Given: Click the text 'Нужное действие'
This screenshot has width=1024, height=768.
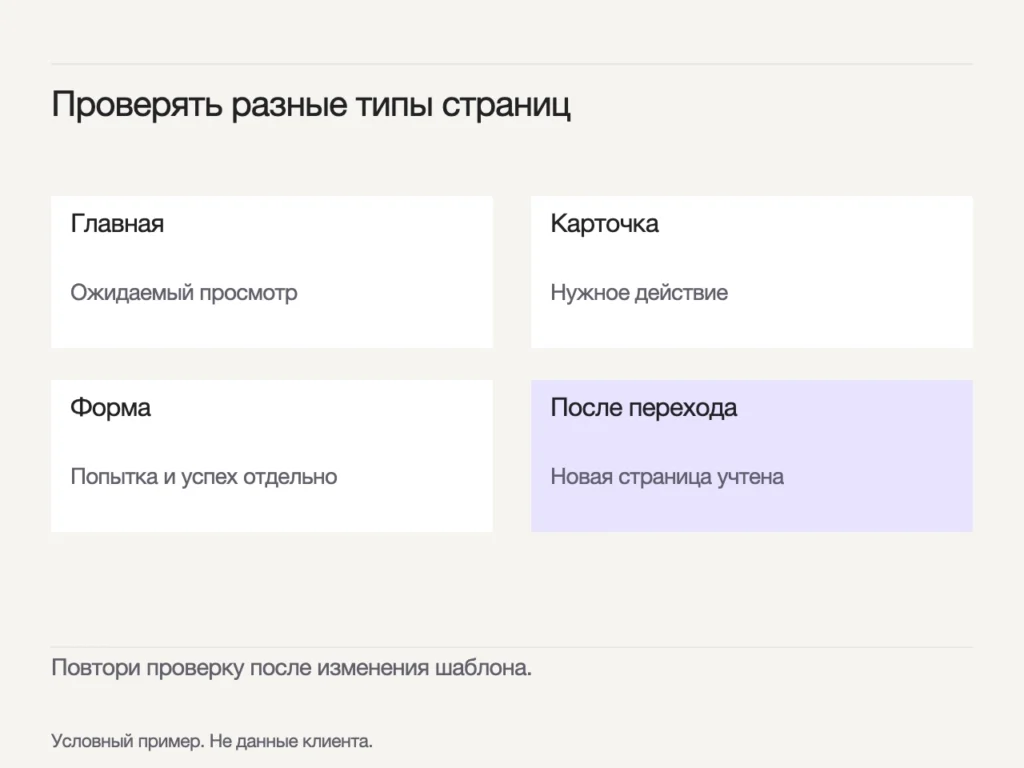Looking at the screenshot, I should click(x=639, y=293).
